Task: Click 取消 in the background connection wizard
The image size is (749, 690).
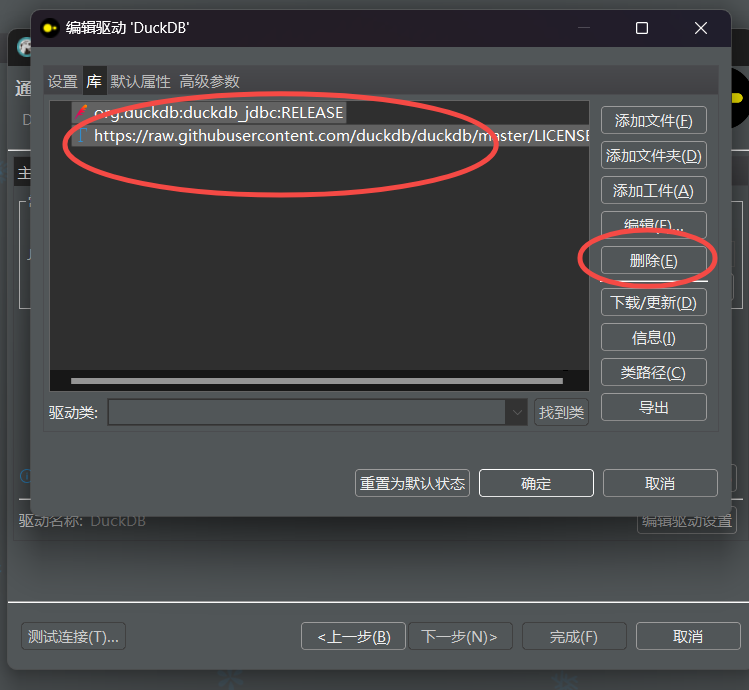Action: tap(688, 636)
